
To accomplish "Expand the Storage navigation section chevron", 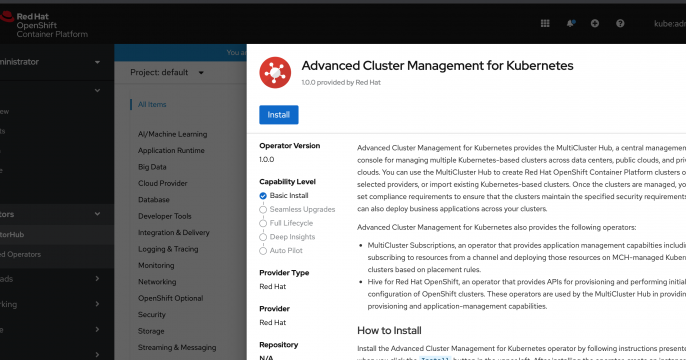I will click(97, 329).
